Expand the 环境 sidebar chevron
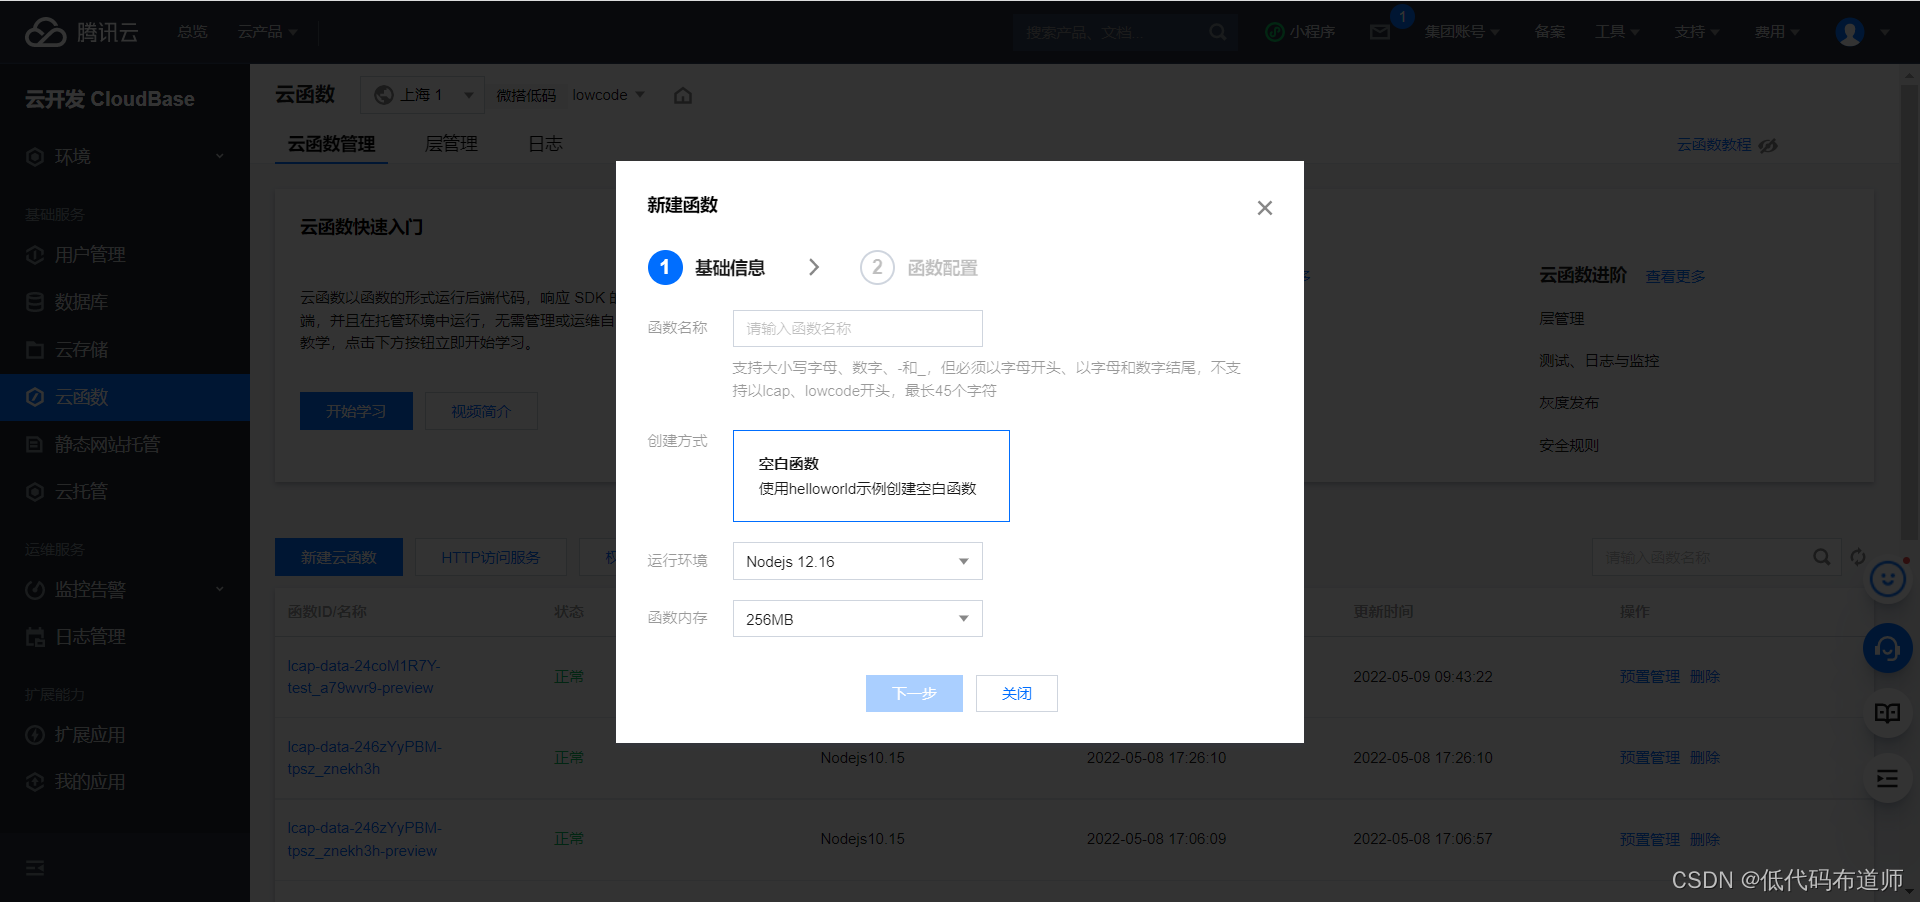The width and height of the screenshot is (1920, 902). click(x=220, y=157)
